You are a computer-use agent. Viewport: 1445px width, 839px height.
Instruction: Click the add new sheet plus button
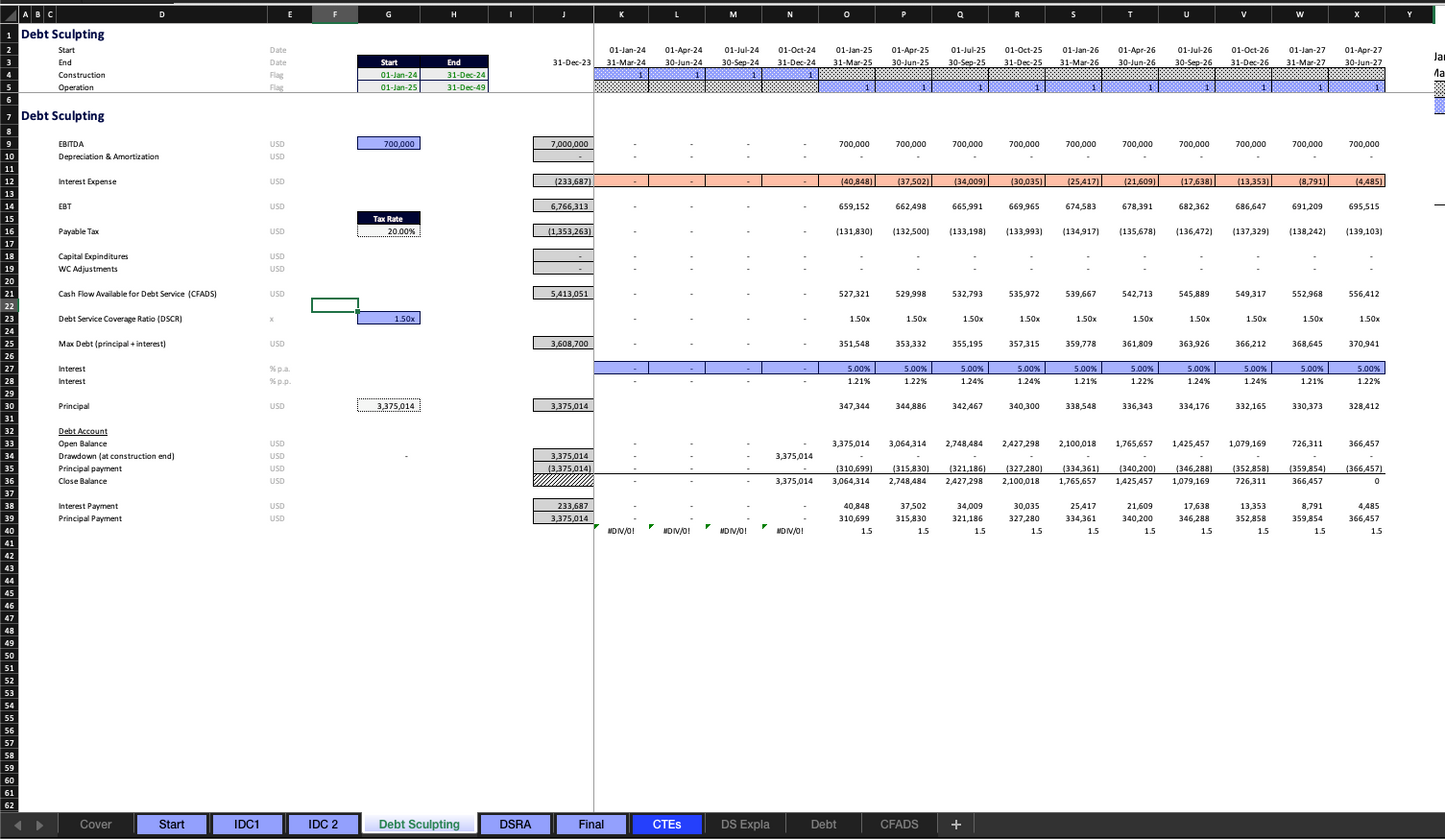click(956, 825)
